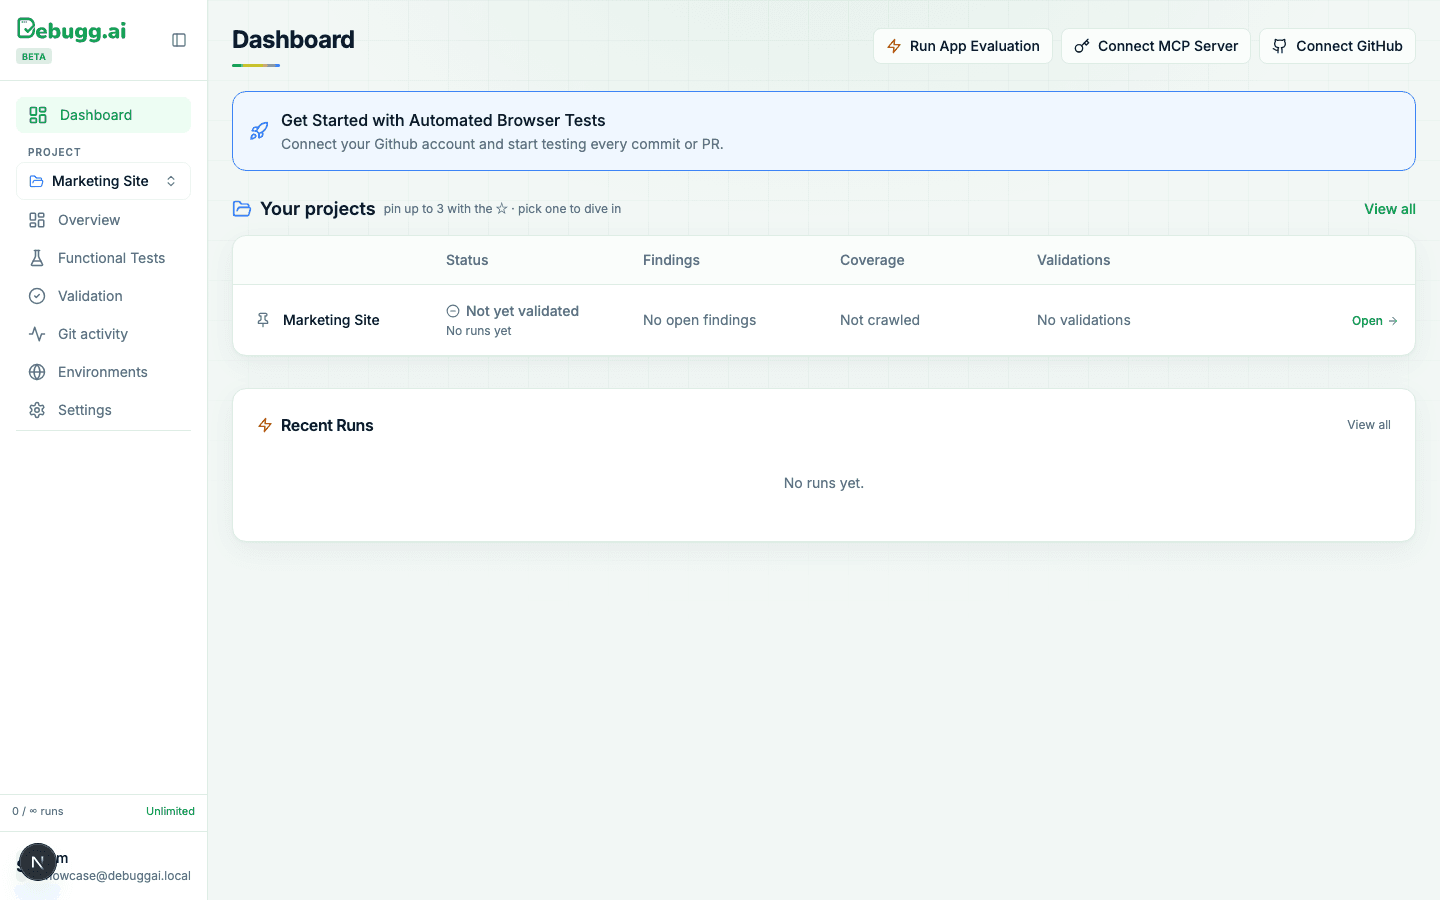The height and width of the screenshot is (900, 1440).
Task: Click the Debugg.ai logo
Action: [71, 30]
